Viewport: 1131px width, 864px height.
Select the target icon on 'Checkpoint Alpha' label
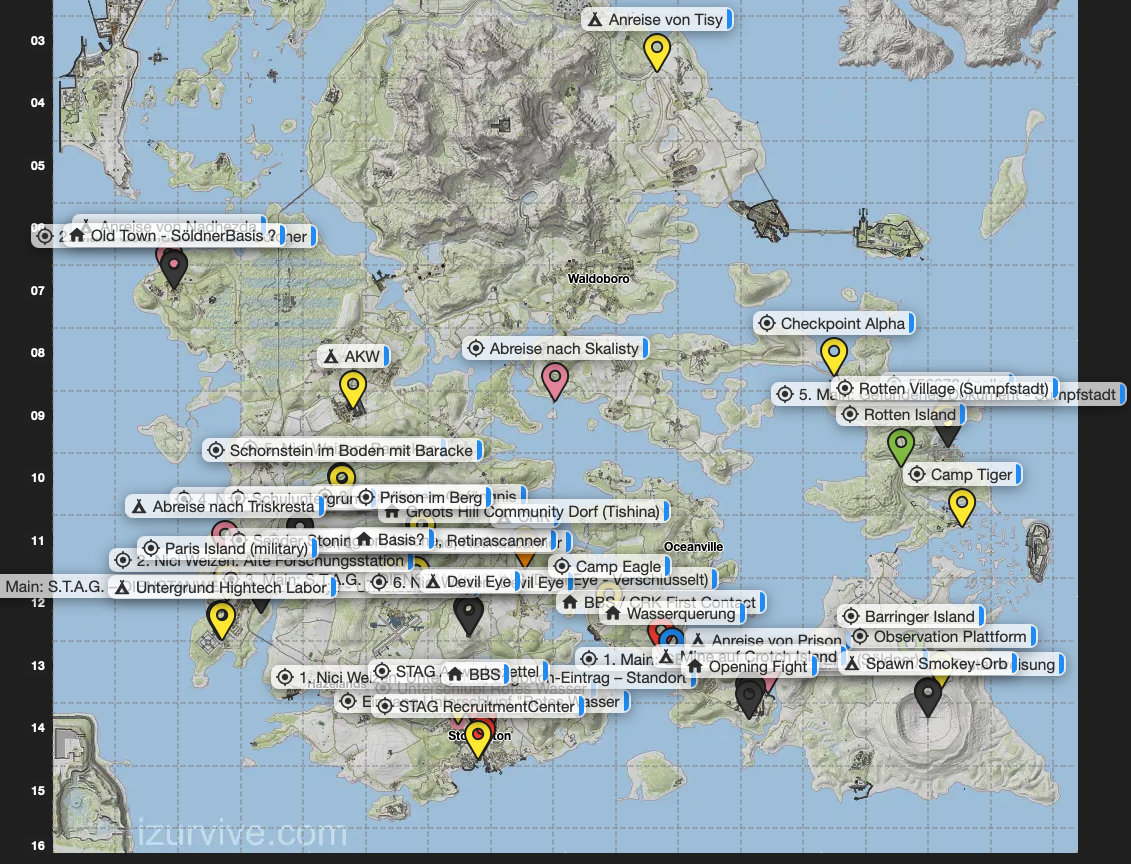pyautogui.click(x=767, y=323)
